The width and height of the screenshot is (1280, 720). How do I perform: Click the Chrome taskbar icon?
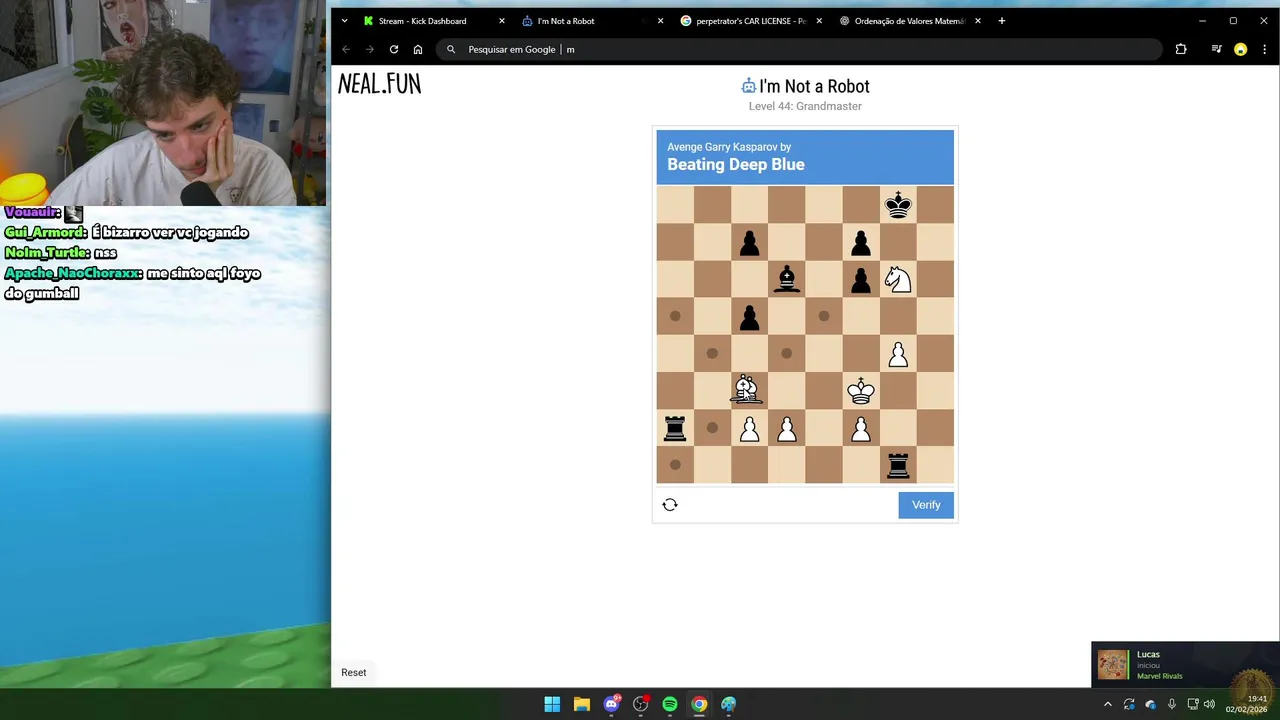tap(699, 704)
